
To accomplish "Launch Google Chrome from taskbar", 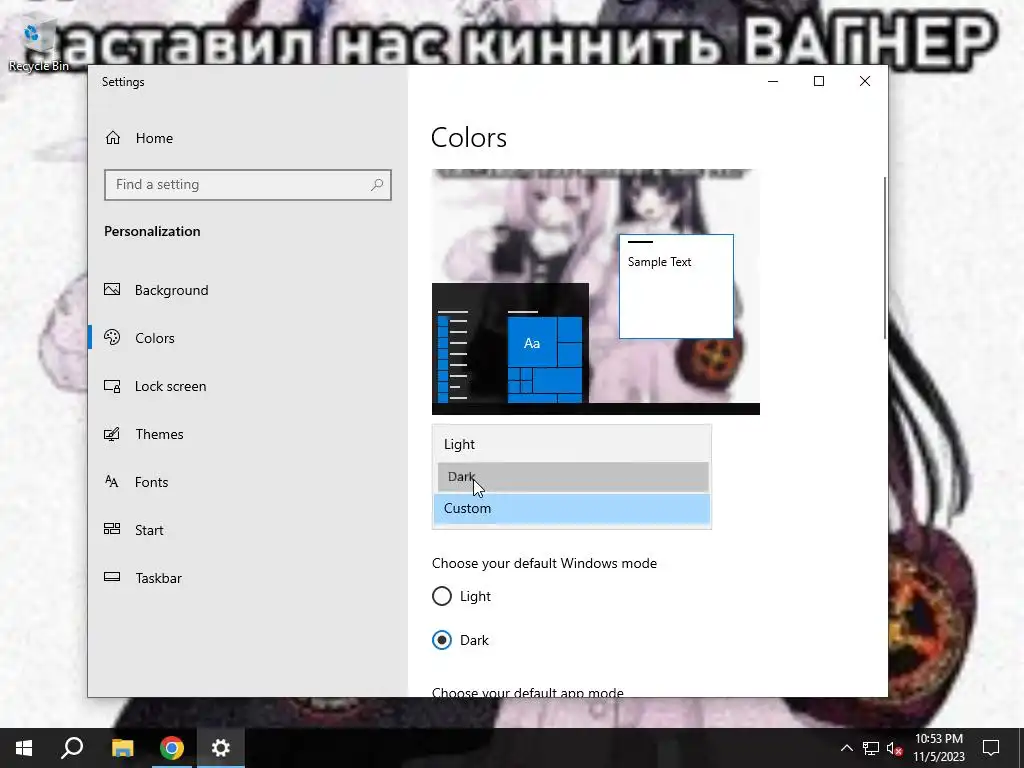I will click(172, 748).
